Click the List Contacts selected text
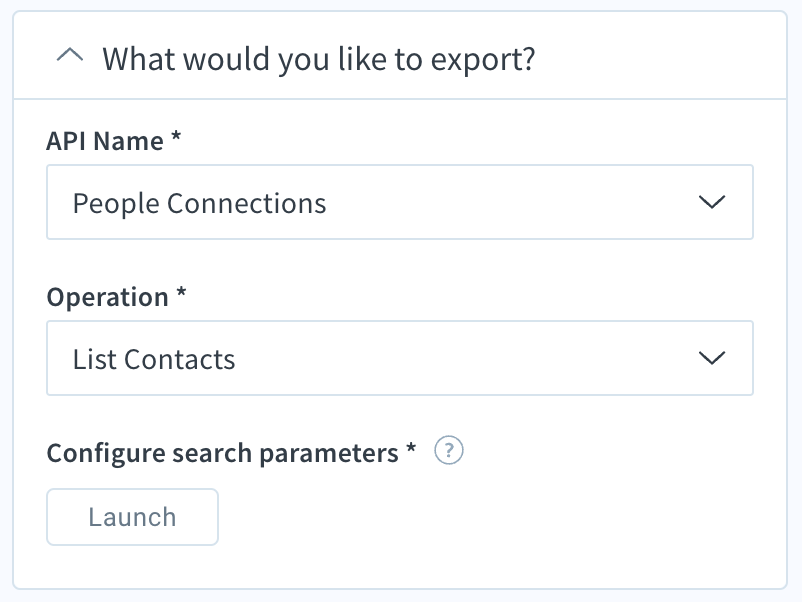 coord(154,360)
